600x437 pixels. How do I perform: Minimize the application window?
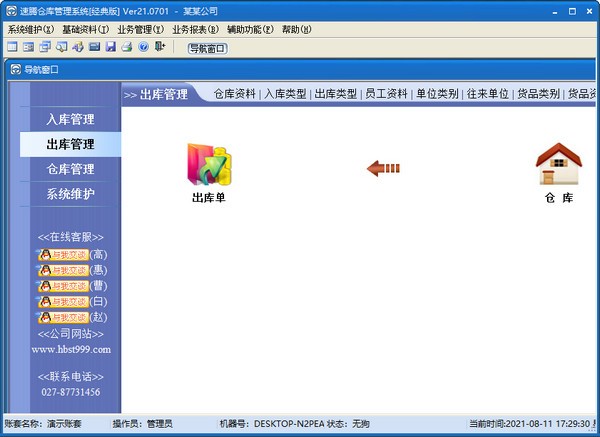pyautogui.click(x=555, y=11)
